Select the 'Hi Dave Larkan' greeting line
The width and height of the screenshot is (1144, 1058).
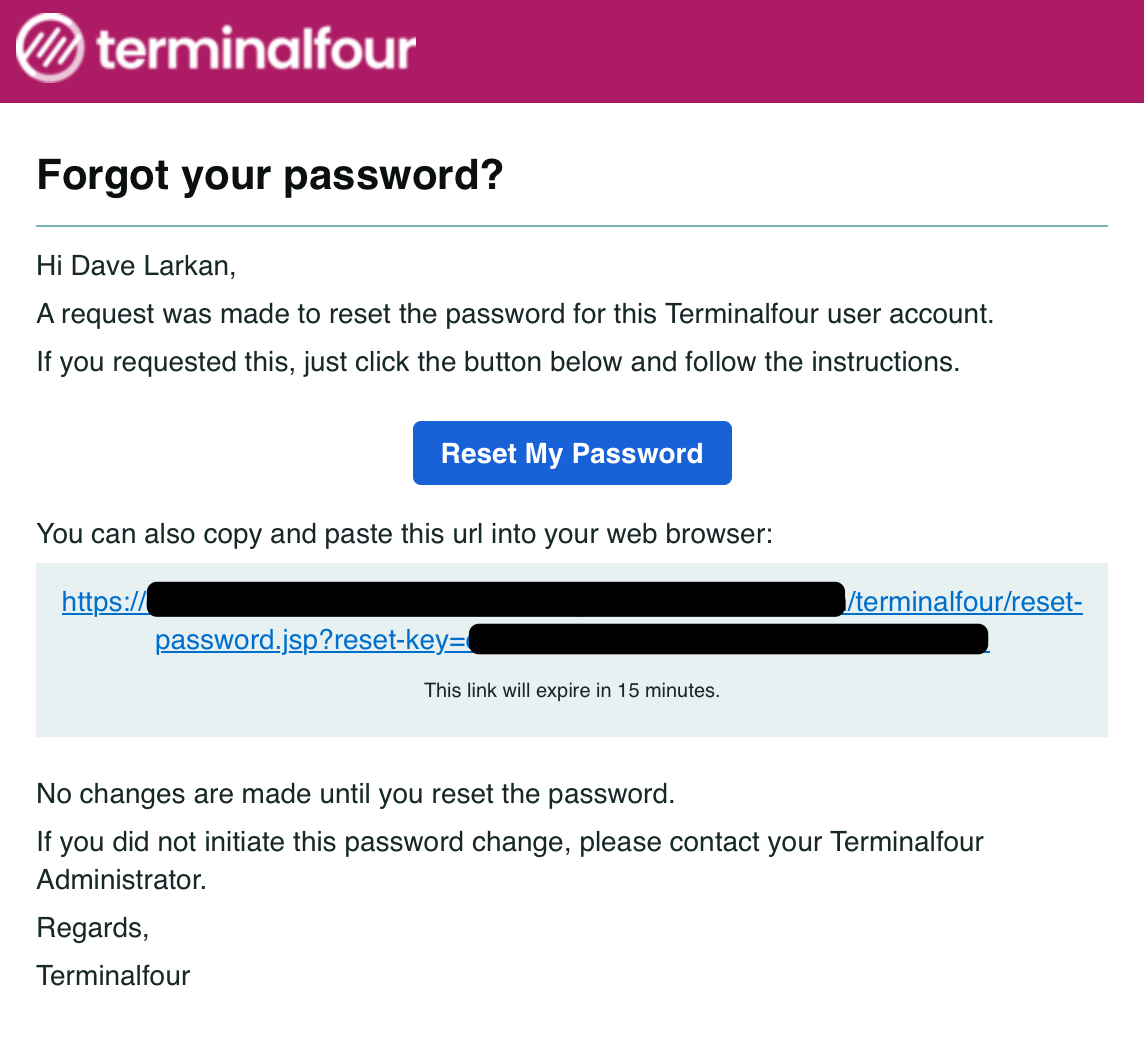tap(120, 265)
